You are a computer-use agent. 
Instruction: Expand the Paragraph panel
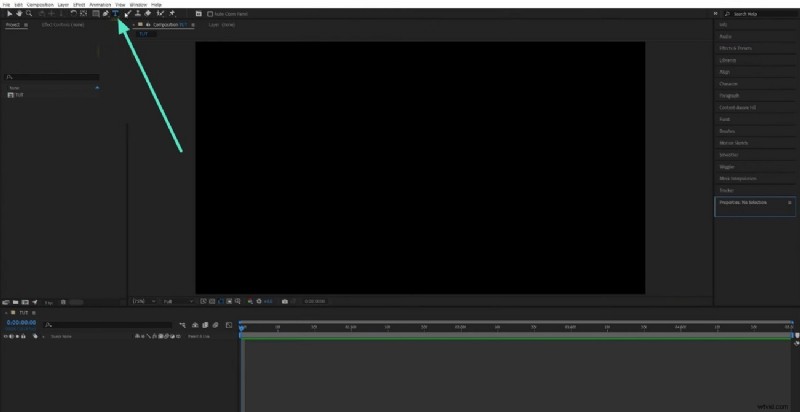[x=729, y=95]
